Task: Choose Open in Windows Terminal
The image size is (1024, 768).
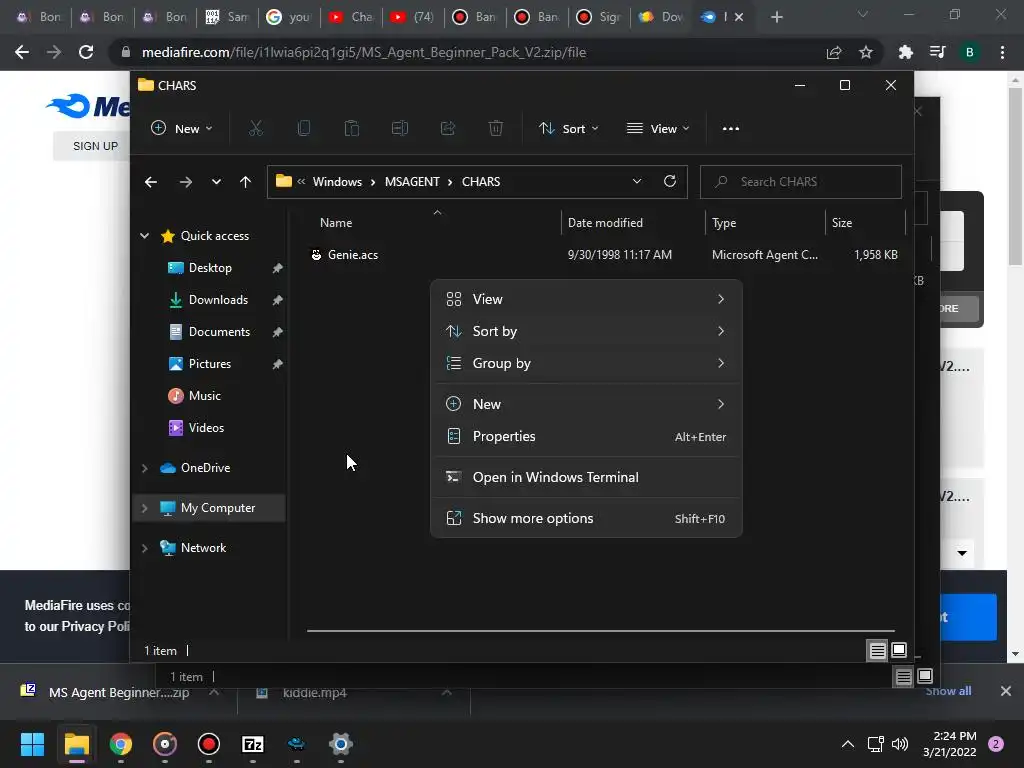Action: click(586, 477)
